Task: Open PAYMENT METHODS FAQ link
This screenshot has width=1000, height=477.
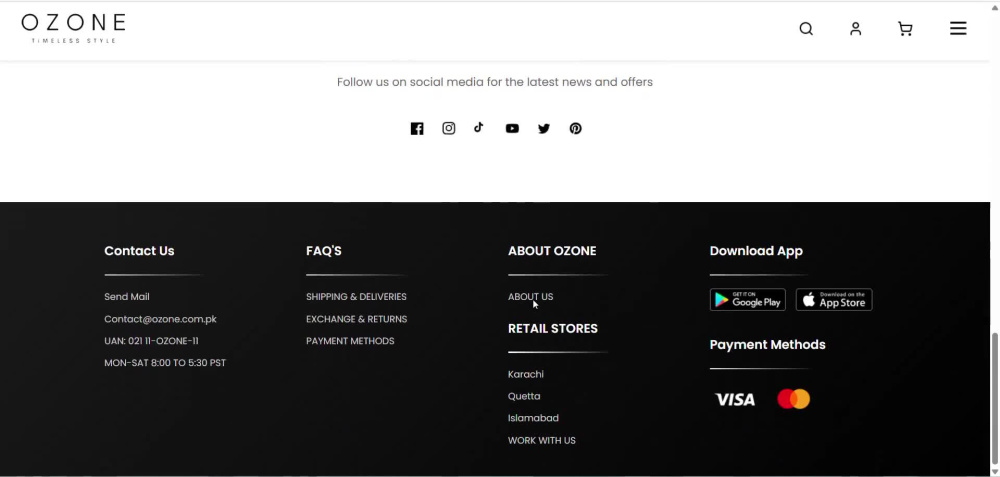Action: pos(350,341)
